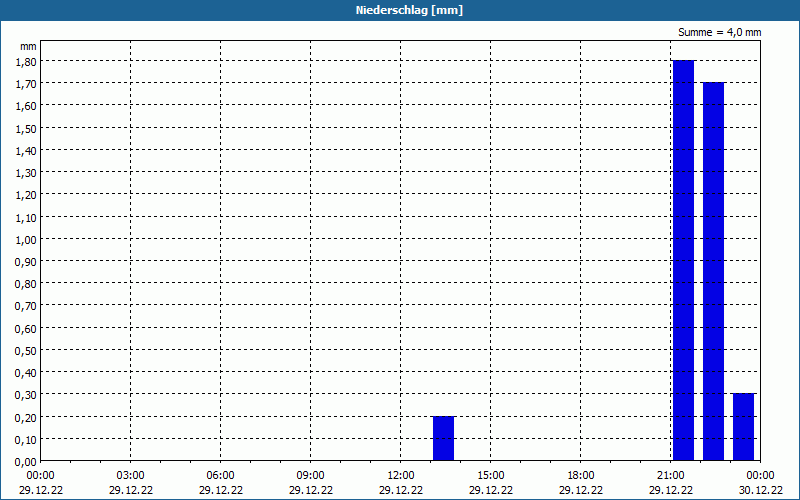The width and height of the screenshot is (800, 500).
Task: Click the 1,50 y-axis label
Action: tap(26, 128)
